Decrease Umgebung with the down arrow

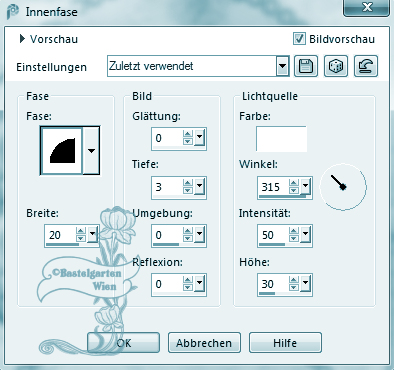188,238
